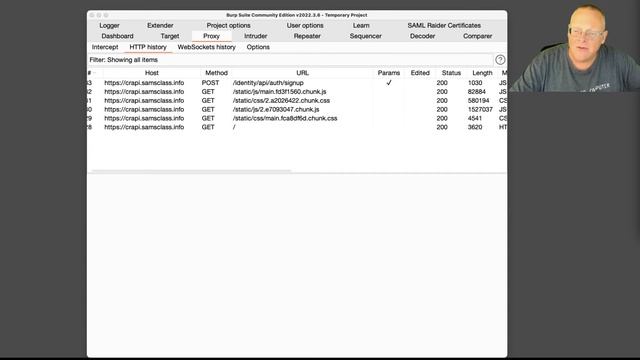This screenshot has height=360, width=640.
Task: Select the /identity/api/auth/signup request row
Action: click(297, 83)
